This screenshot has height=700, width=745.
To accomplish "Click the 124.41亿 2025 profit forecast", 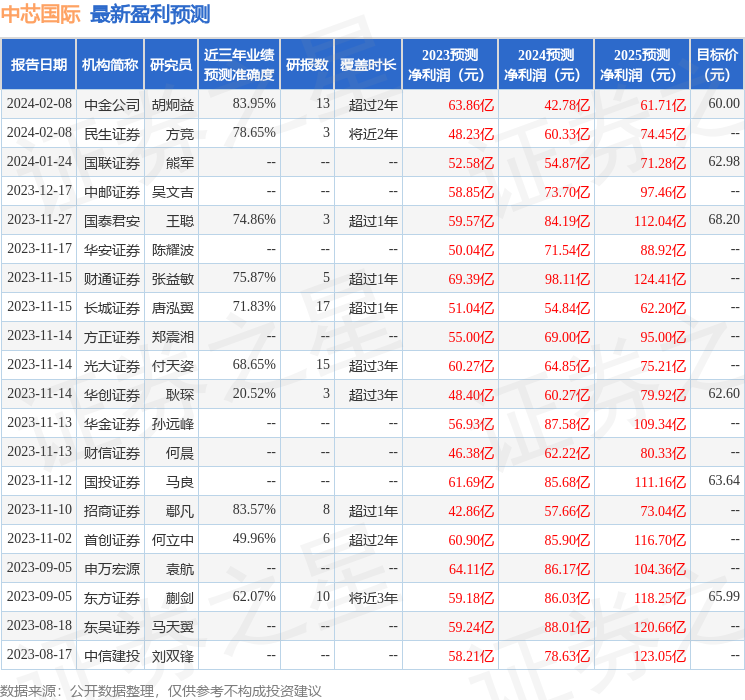I will tap(660, 279).
